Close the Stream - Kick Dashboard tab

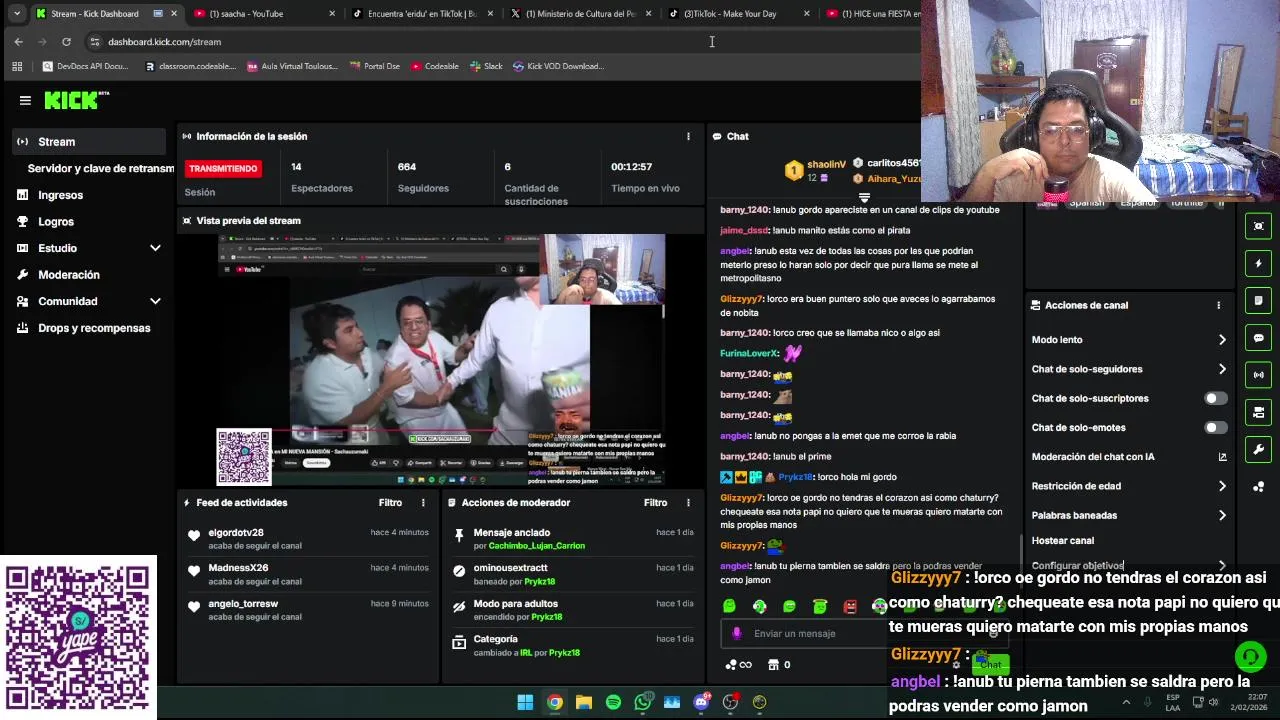[174, 14]
